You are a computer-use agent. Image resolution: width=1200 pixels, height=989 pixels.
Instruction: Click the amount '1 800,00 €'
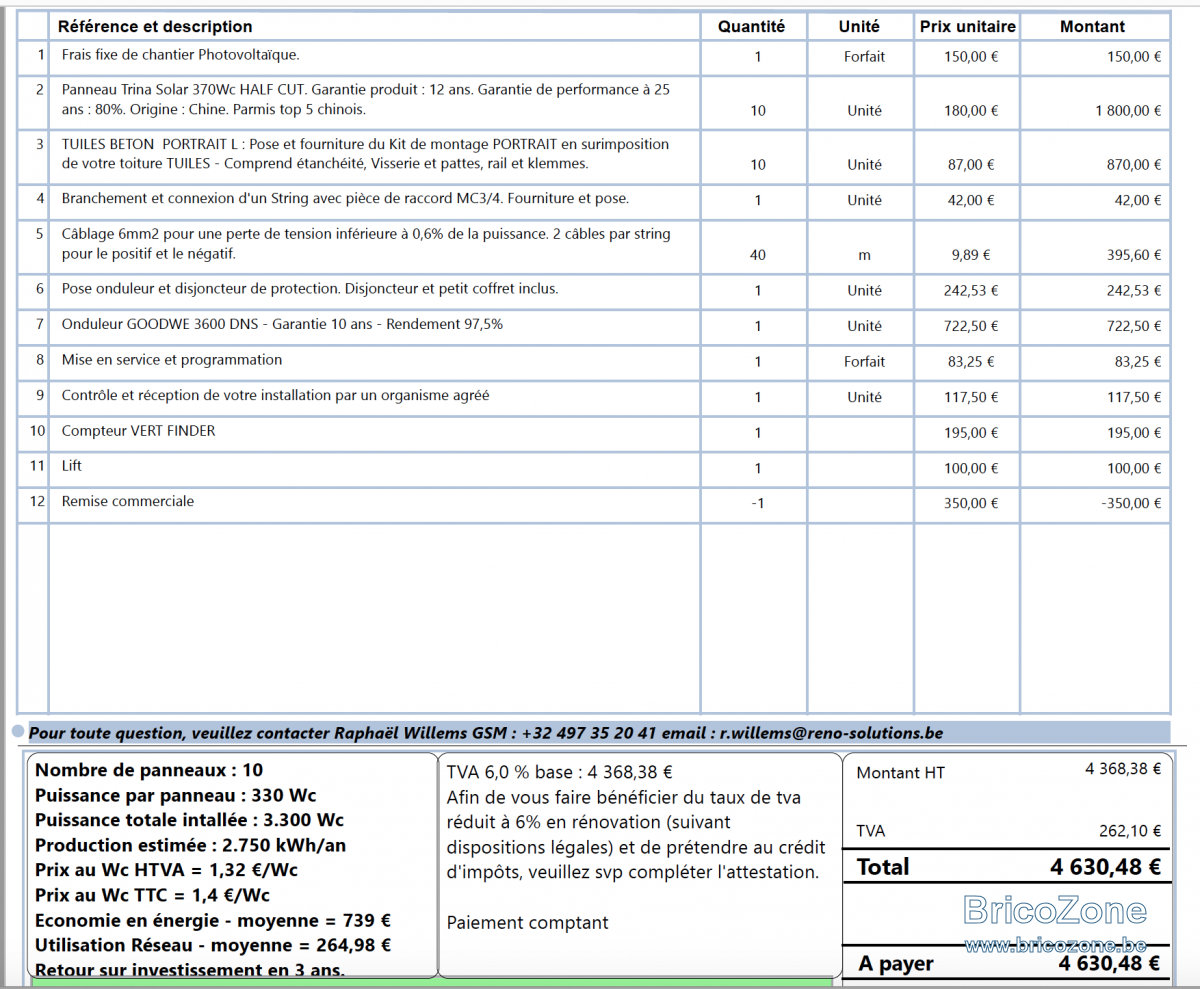coord(1128,111)
